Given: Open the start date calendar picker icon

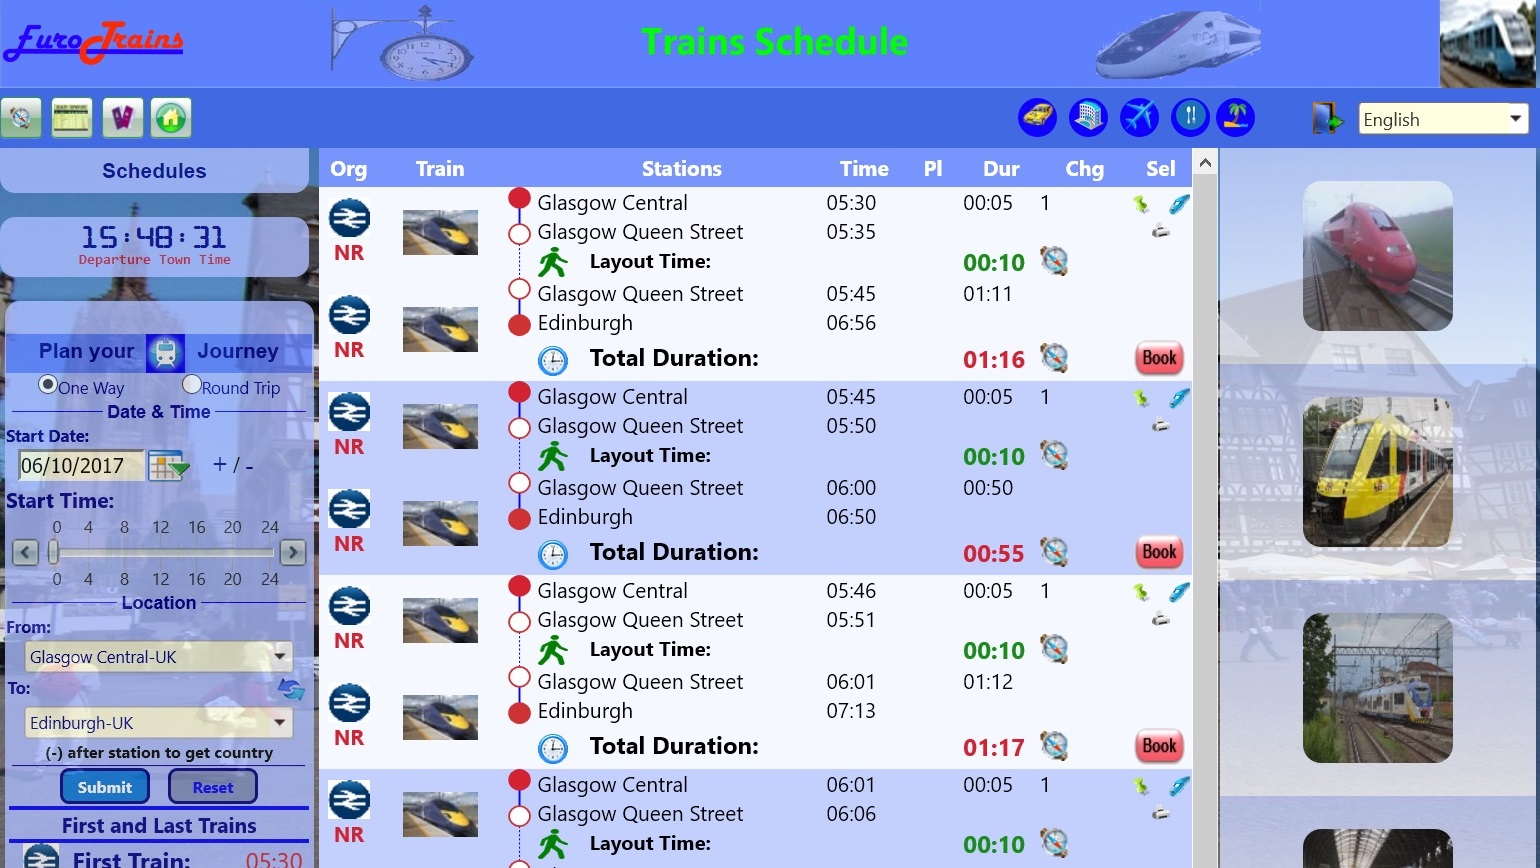Looking at the screenshot, I should click(x=168, y=466).
